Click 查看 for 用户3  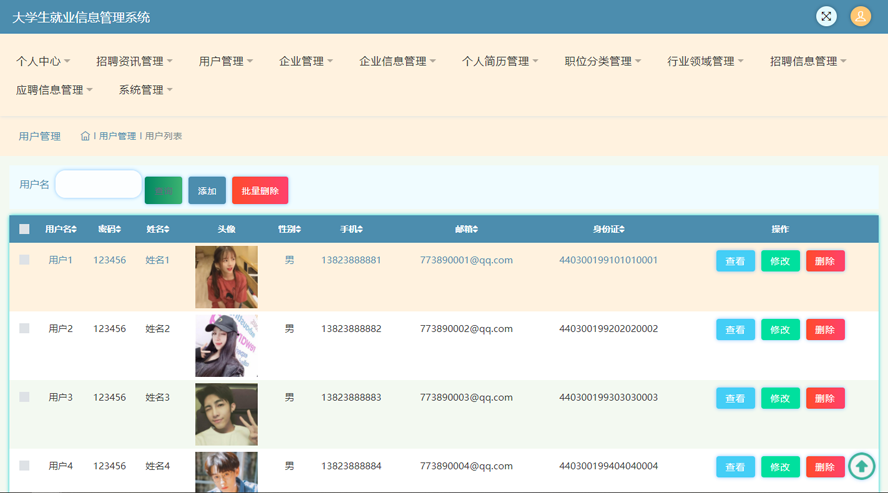coord(735,398)
